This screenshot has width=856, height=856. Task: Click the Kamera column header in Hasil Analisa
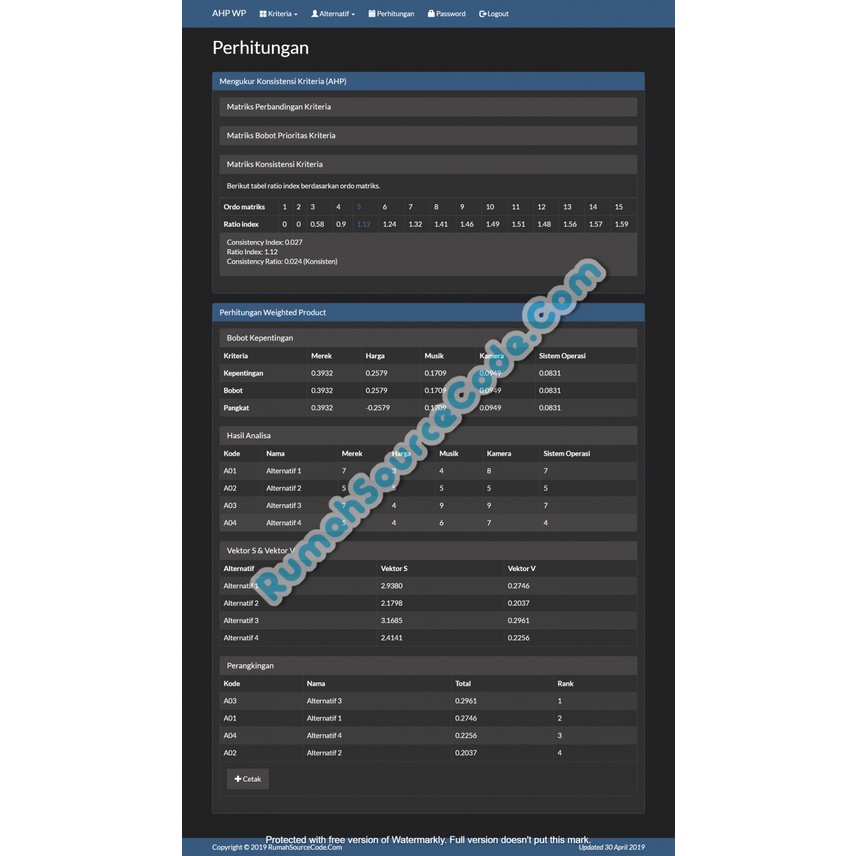[x=499, y=453]
